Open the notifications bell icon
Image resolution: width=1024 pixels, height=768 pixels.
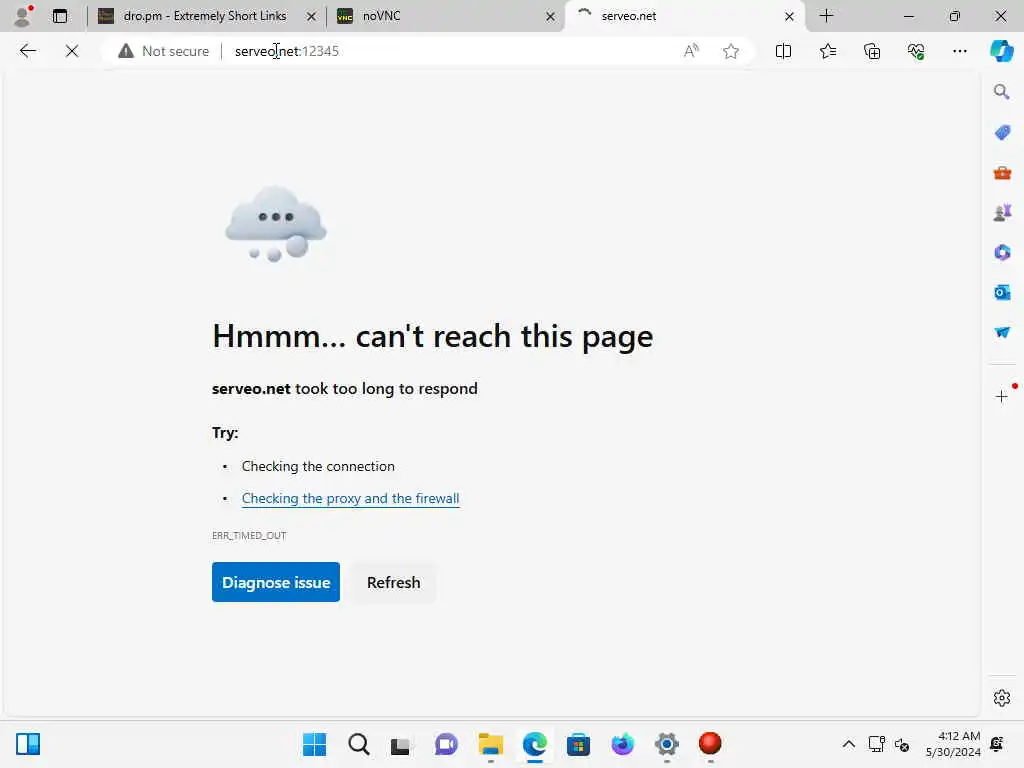997,744
